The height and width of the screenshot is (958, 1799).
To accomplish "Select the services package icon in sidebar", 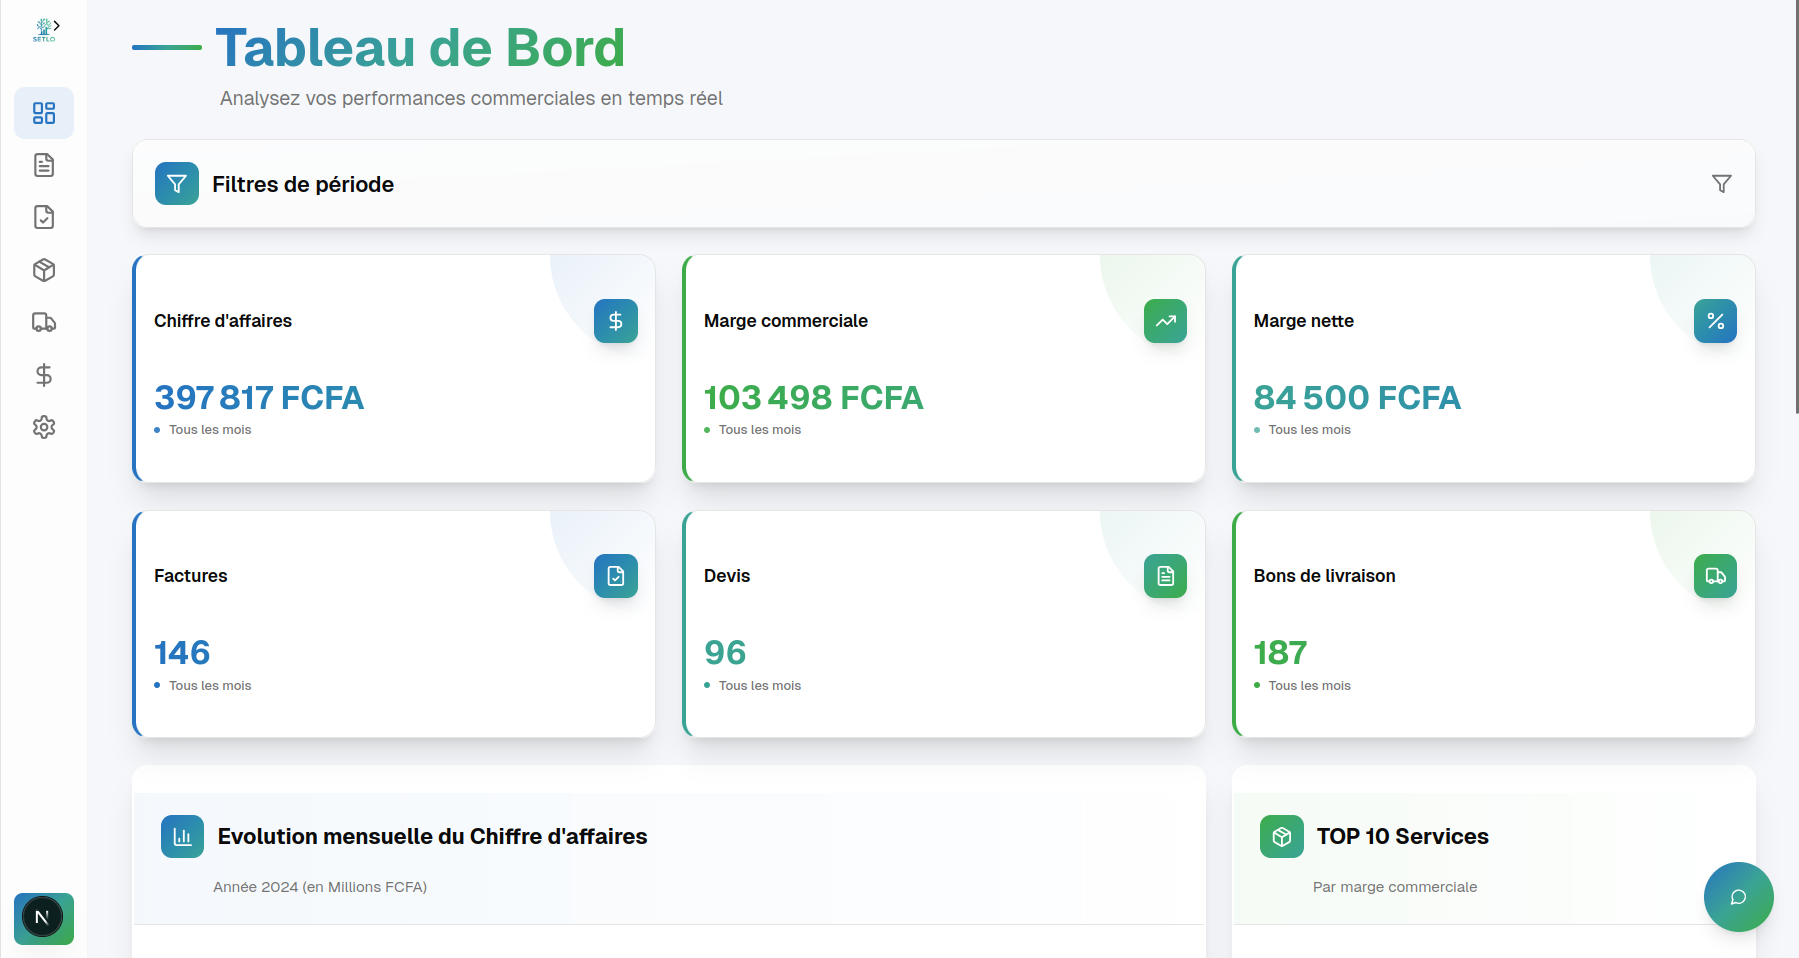I will tap(43, 269).
